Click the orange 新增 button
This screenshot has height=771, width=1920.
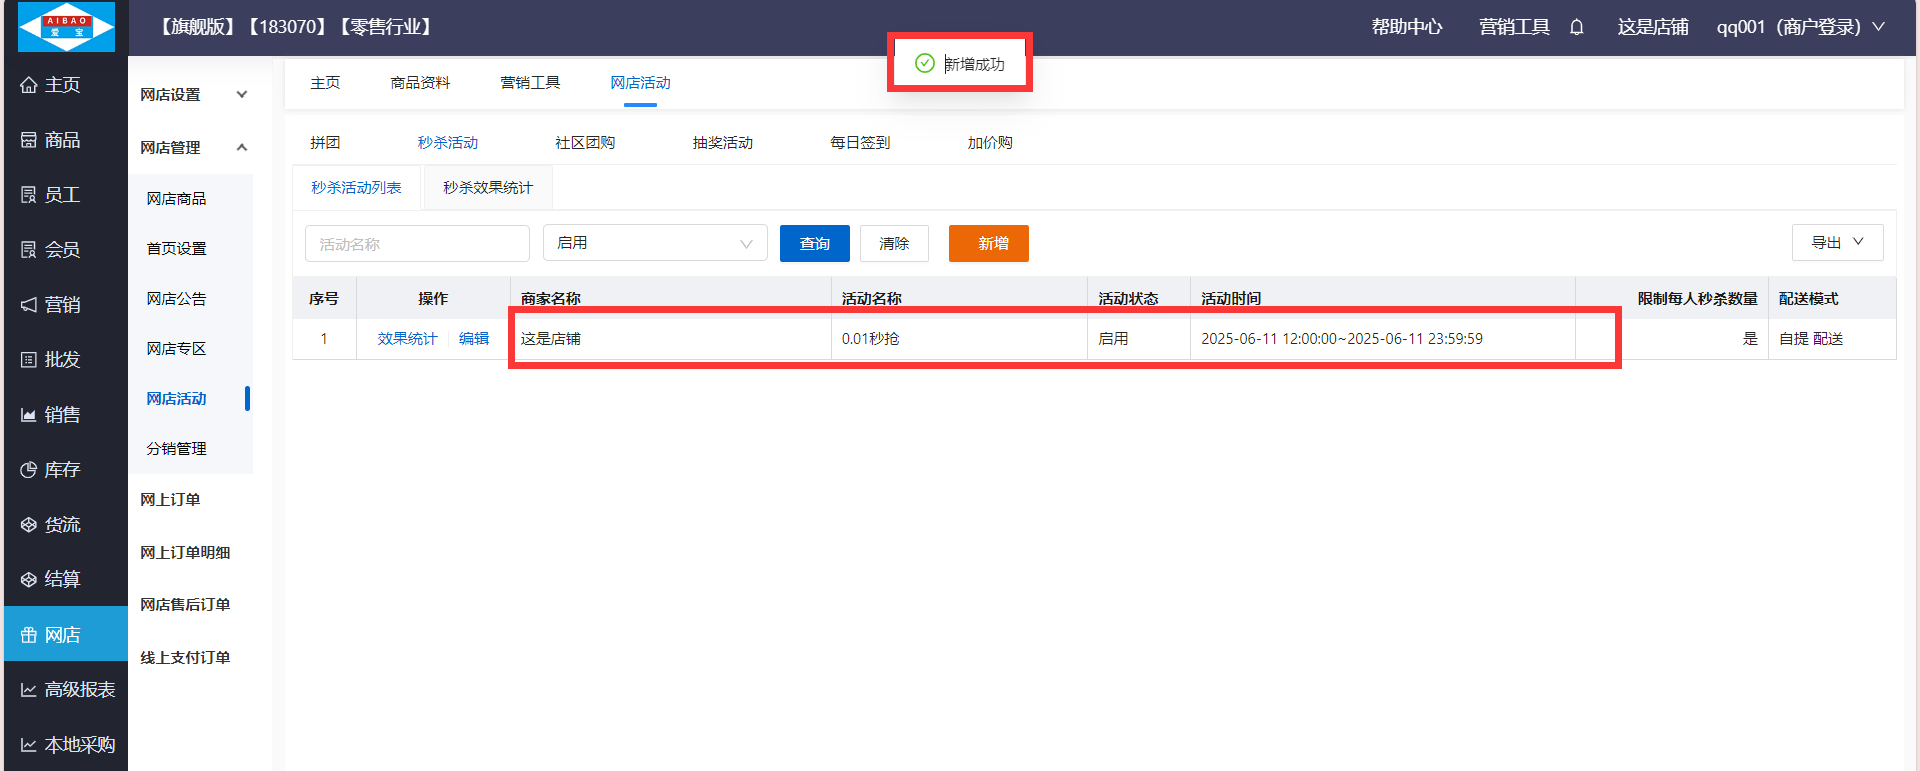988,243
